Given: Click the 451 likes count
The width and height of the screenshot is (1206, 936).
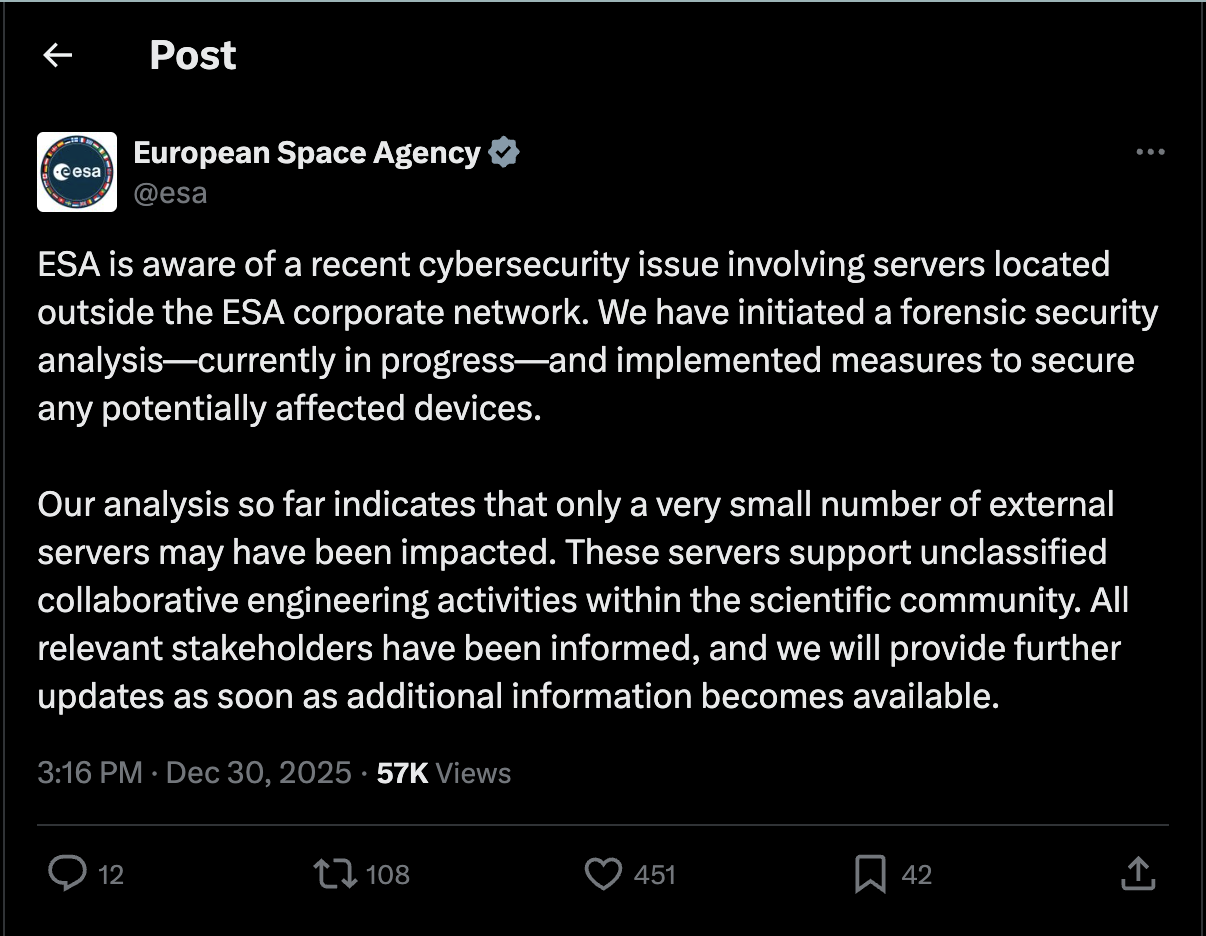Looking at the screenshot, I should (x=657, y=874).
